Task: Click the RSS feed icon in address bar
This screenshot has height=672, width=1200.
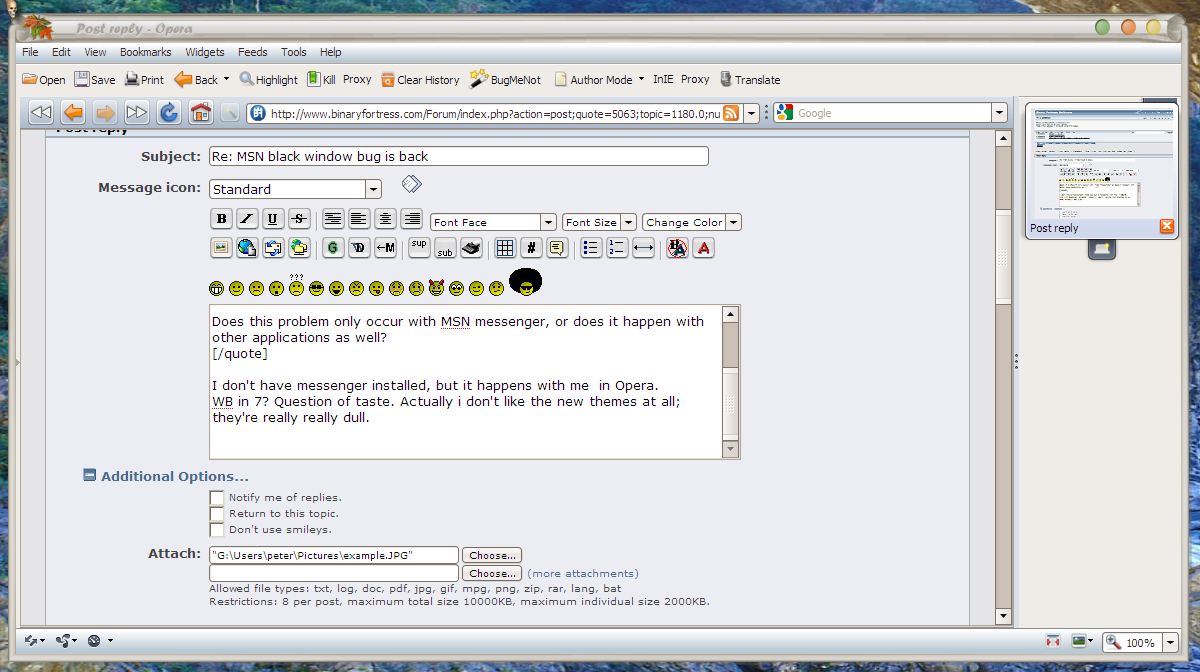Action: click(x=732, y=113)
